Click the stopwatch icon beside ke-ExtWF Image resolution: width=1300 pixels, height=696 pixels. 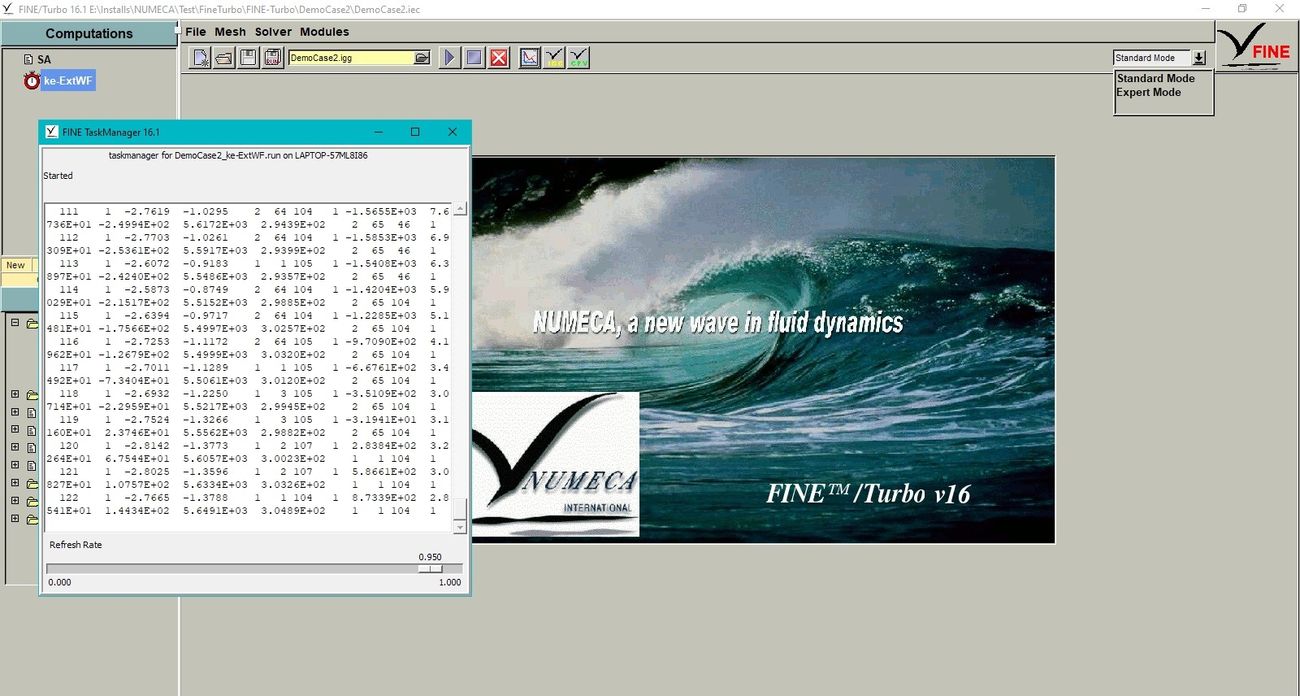click(x=31, y=81)
